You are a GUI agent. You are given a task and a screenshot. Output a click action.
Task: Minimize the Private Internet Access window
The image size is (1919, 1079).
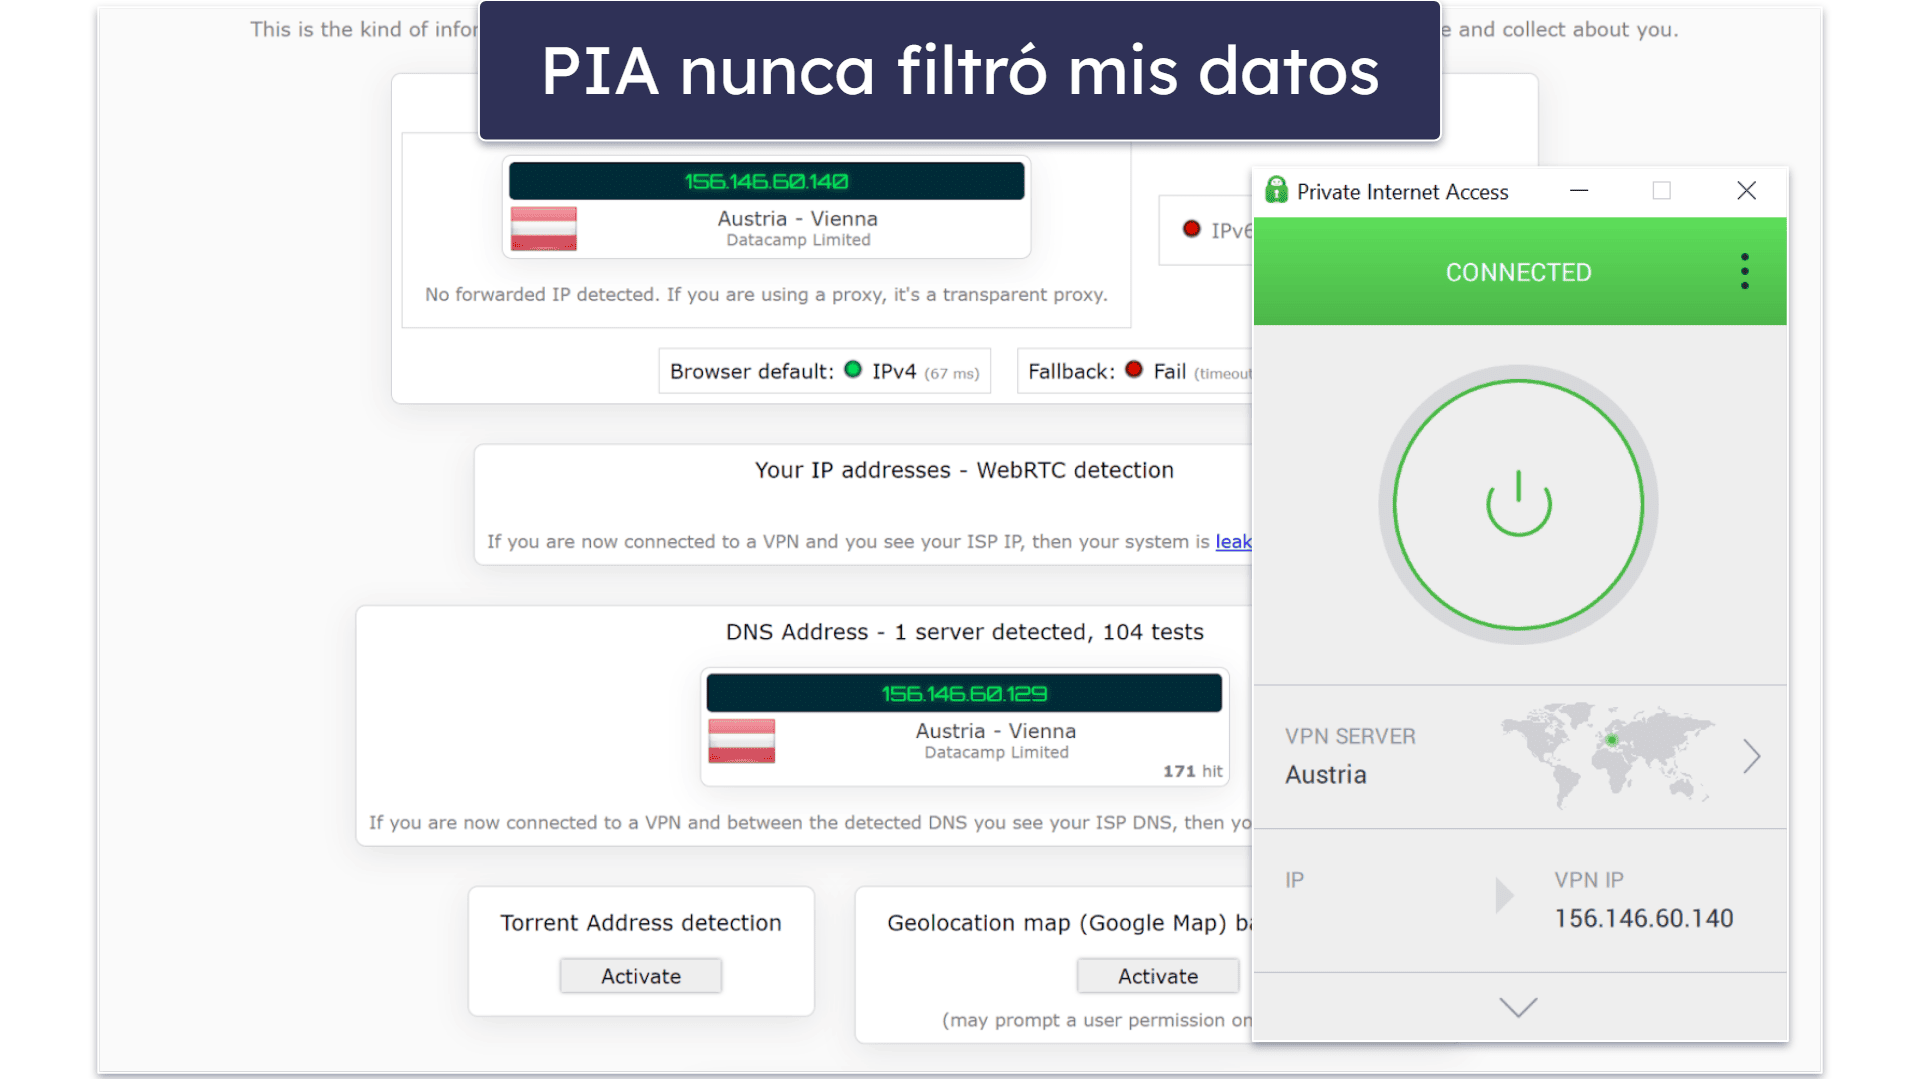[x=1579, y=190]
